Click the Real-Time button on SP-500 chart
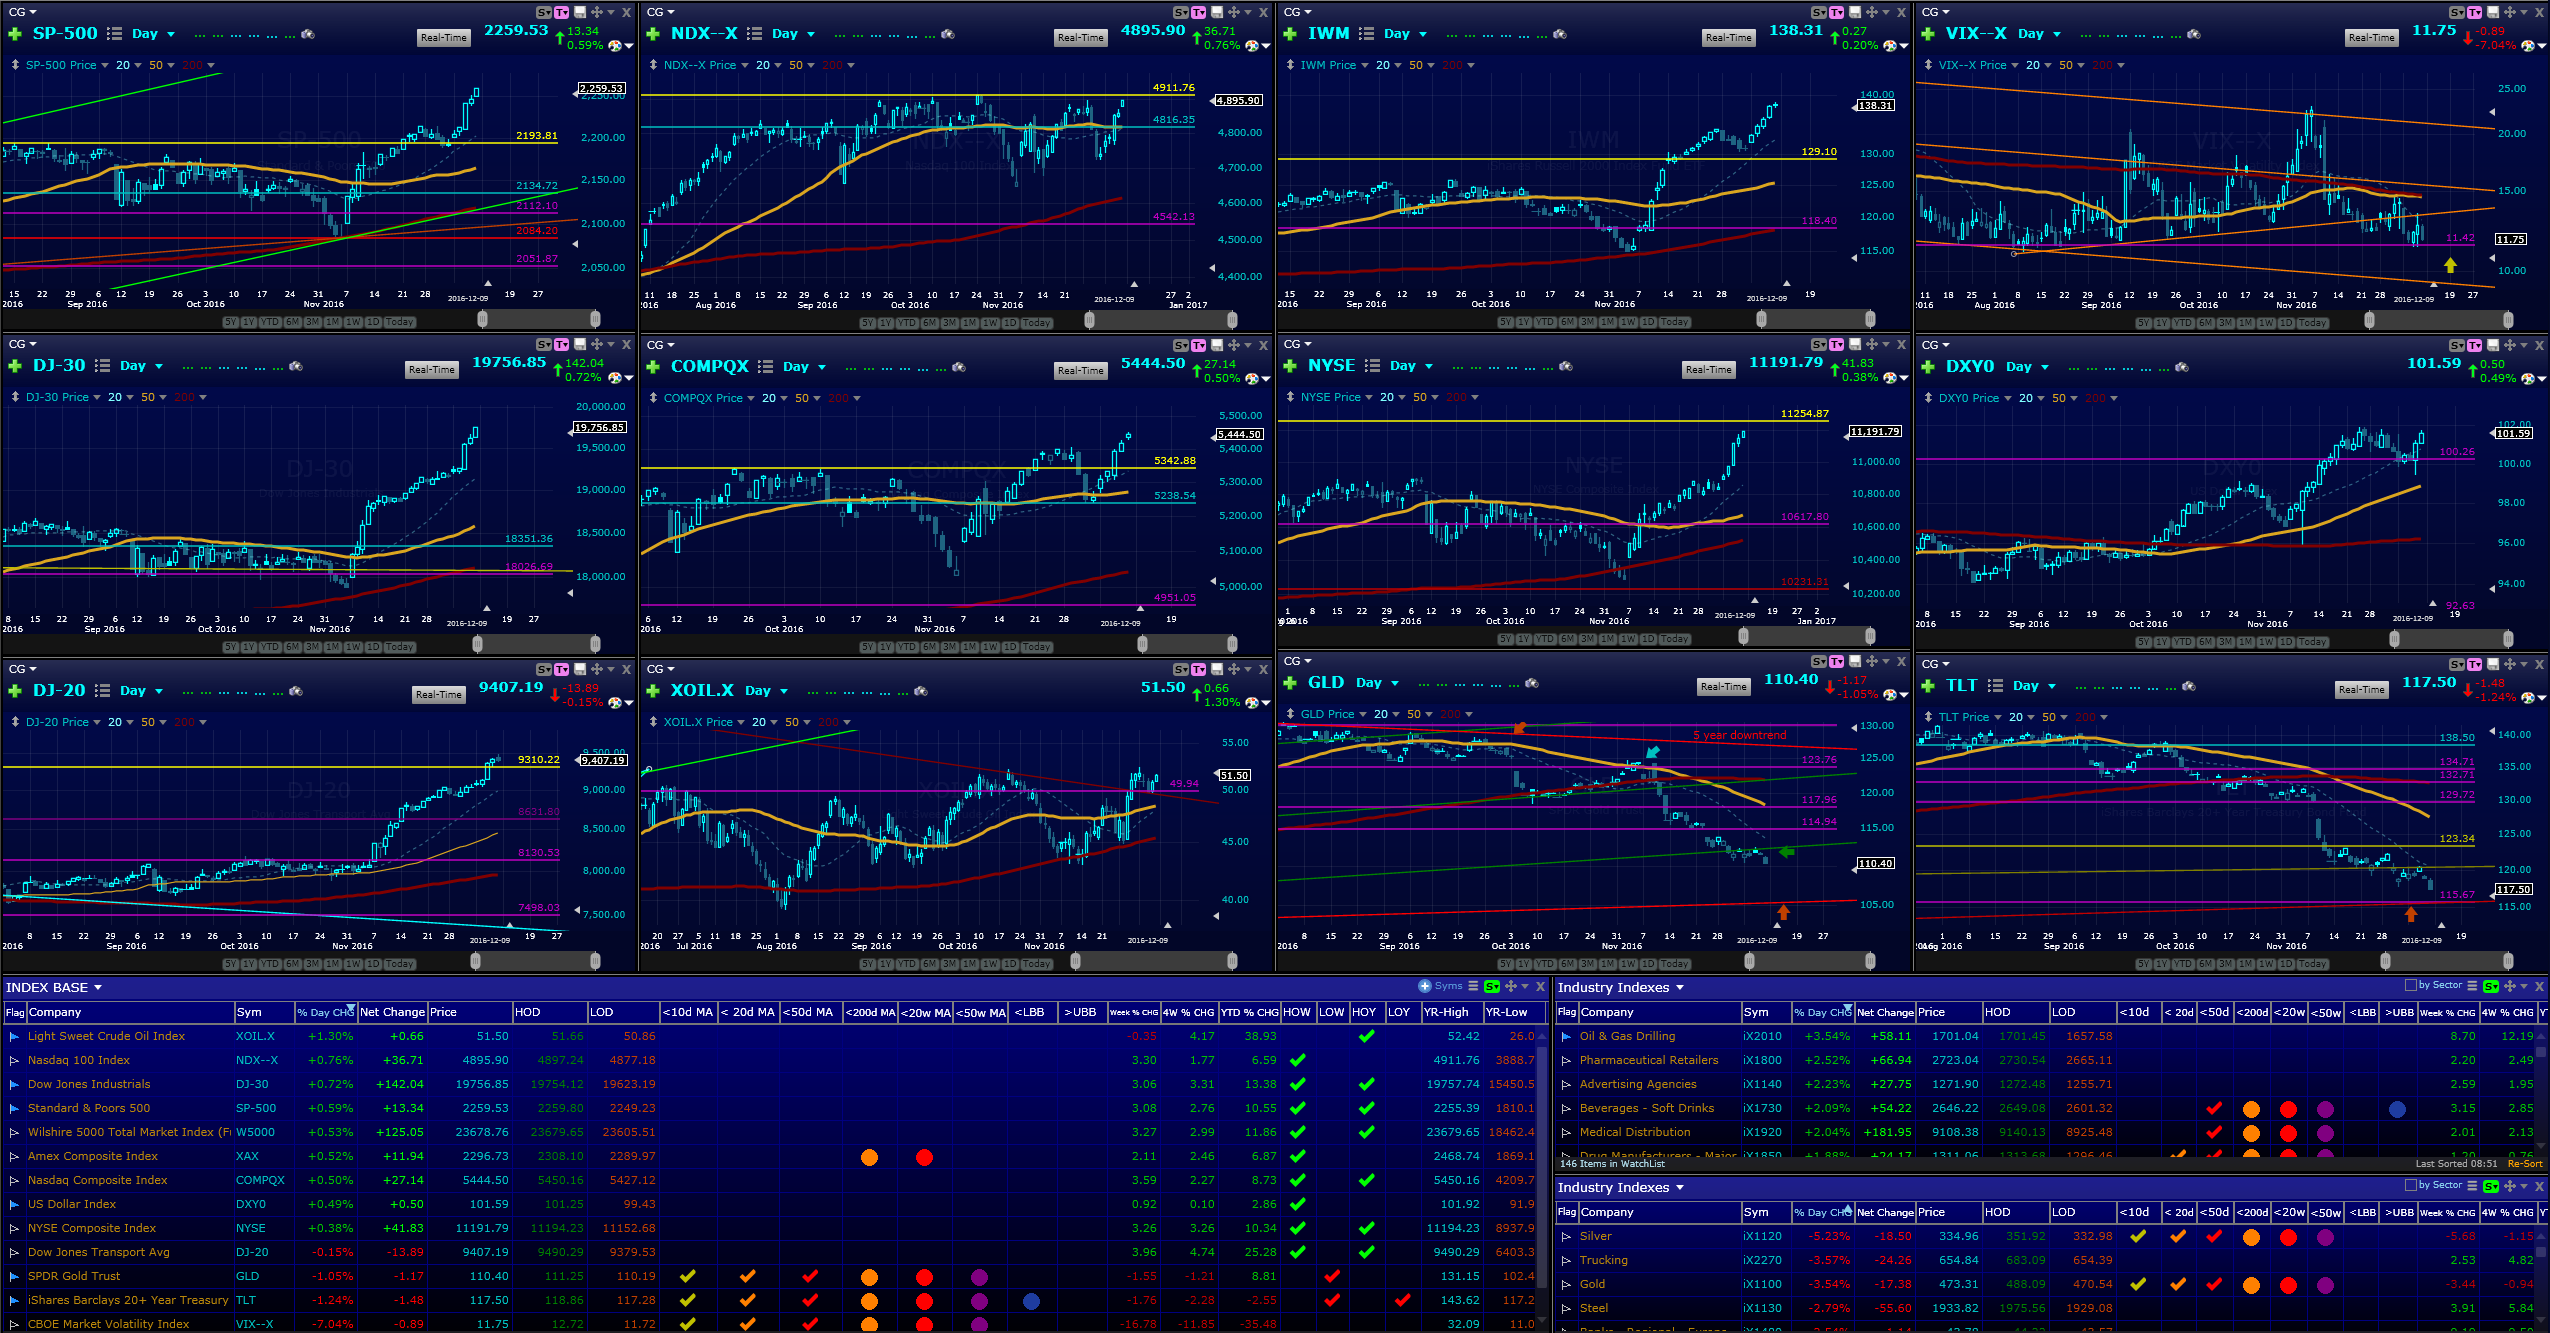2550x1333 pixels. tap(444, 38)
